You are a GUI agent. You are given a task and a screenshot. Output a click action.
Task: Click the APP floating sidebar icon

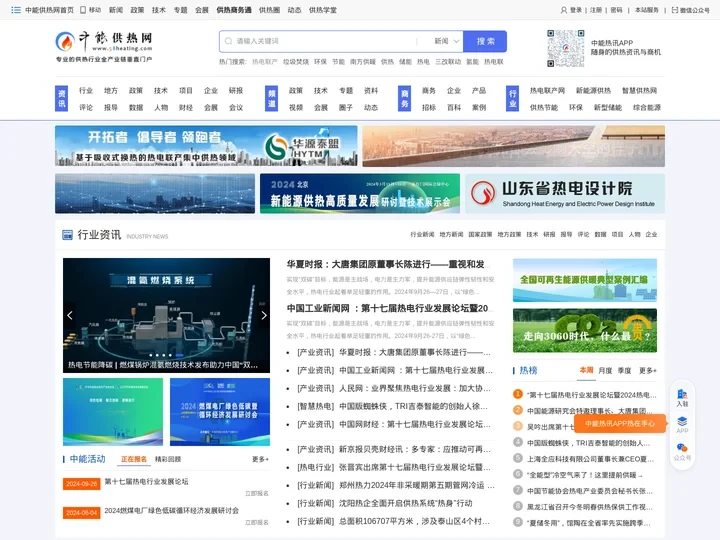(x=682, y=425)
